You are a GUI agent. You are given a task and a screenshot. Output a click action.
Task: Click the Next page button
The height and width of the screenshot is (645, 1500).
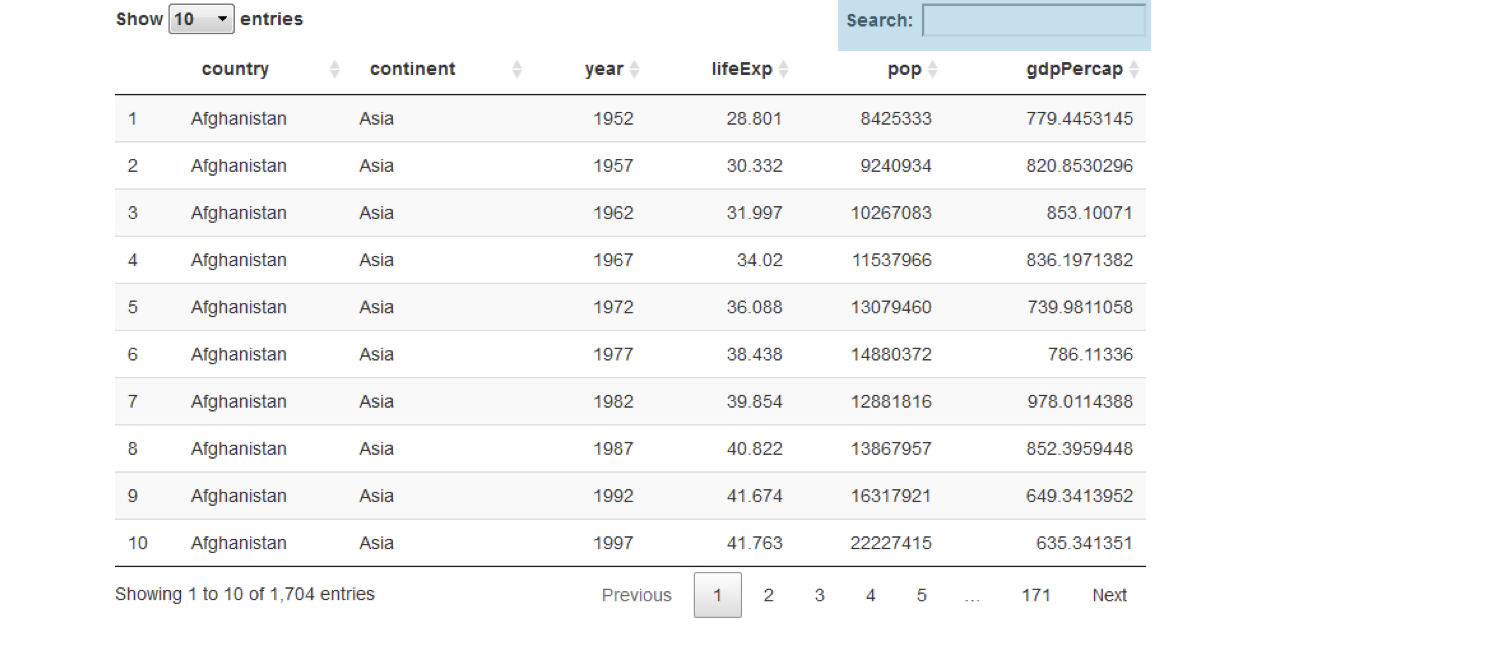point(1109,595)
